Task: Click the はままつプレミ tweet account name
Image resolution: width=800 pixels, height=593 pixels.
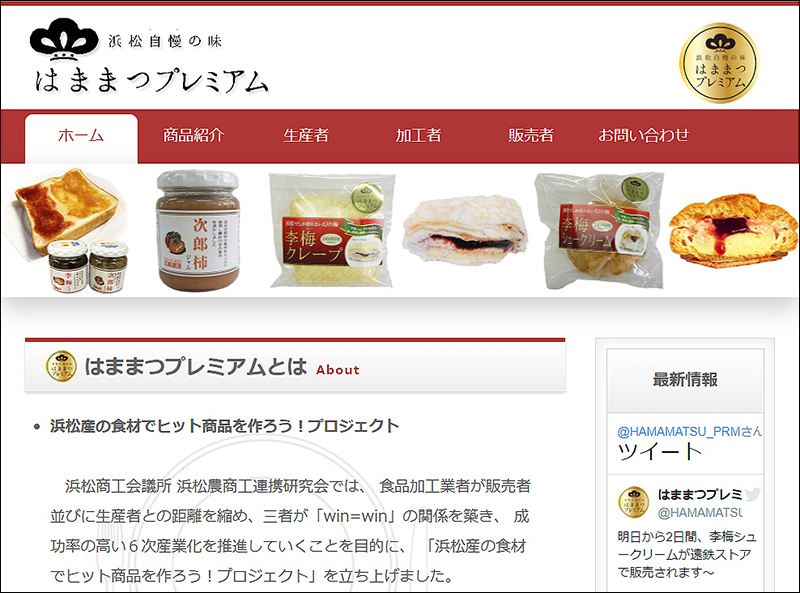Action: pyautogui.click(x=700, y=494)
